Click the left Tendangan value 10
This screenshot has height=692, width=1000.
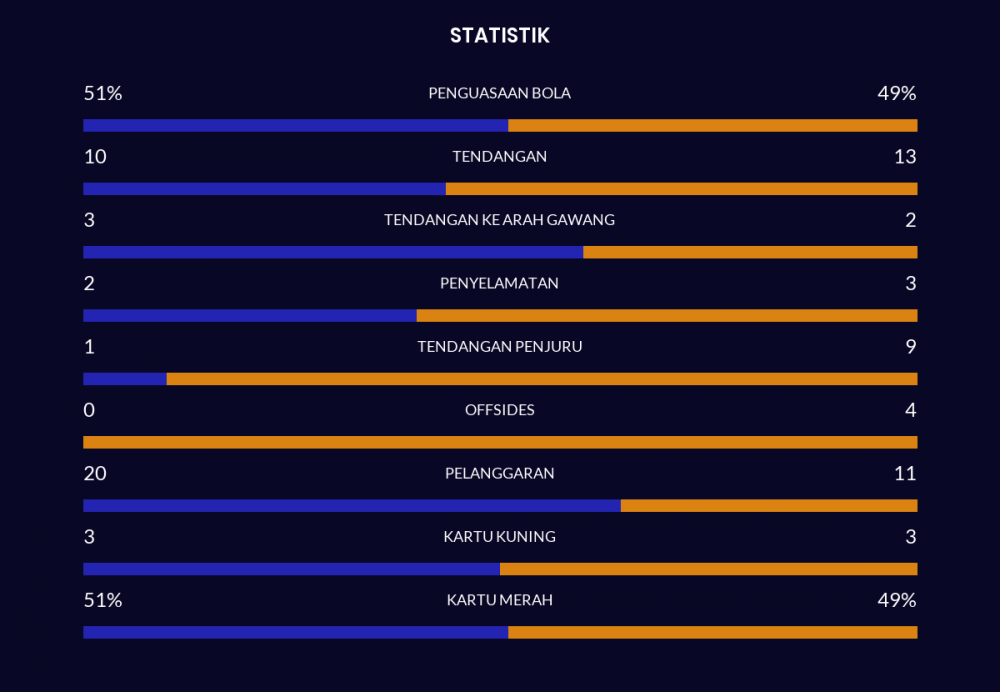coord(95,157)
